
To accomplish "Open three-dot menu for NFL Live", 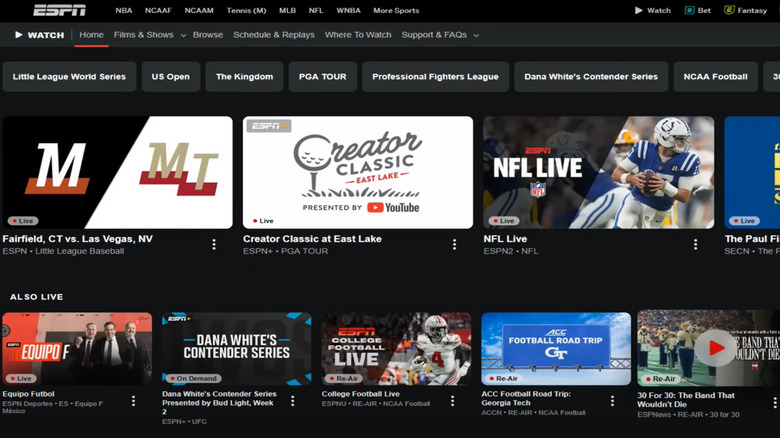I will [x=695, y=244].
